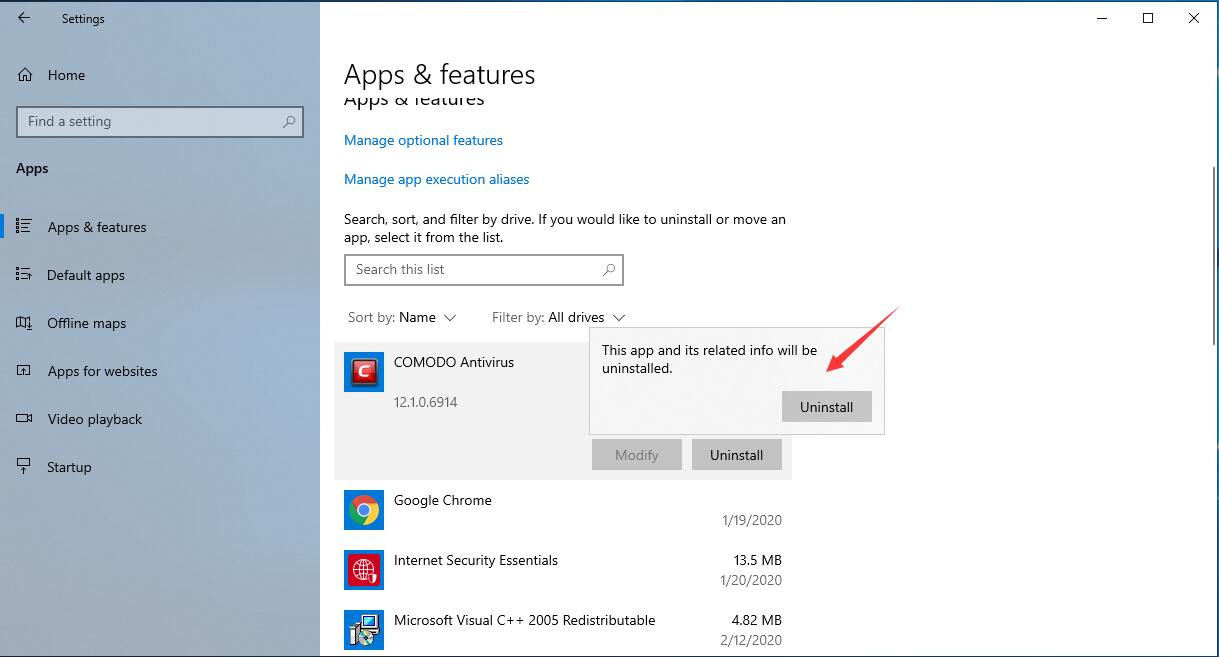Viewport: 1219px width, 657px height.
Task: Click the Offline maps map icon
Action: [x=25, y=323]
